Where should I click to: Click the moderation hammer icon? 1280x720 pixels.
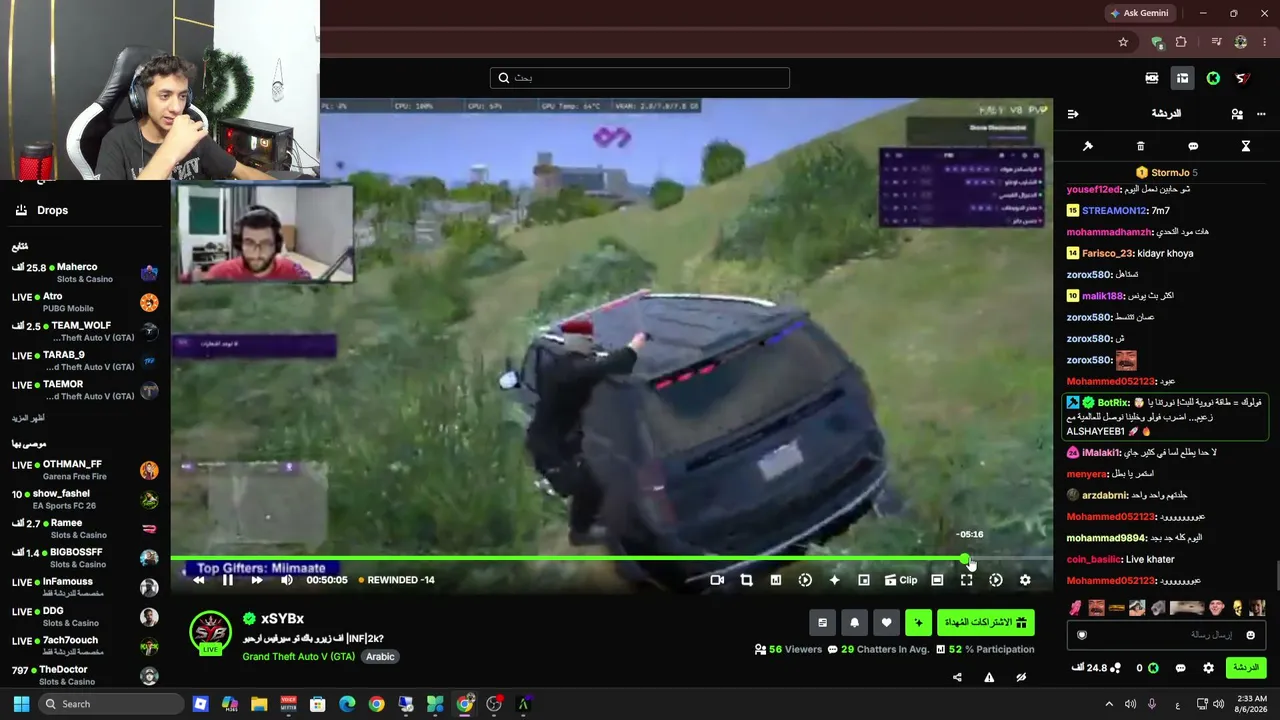(x=1088, y=146)
